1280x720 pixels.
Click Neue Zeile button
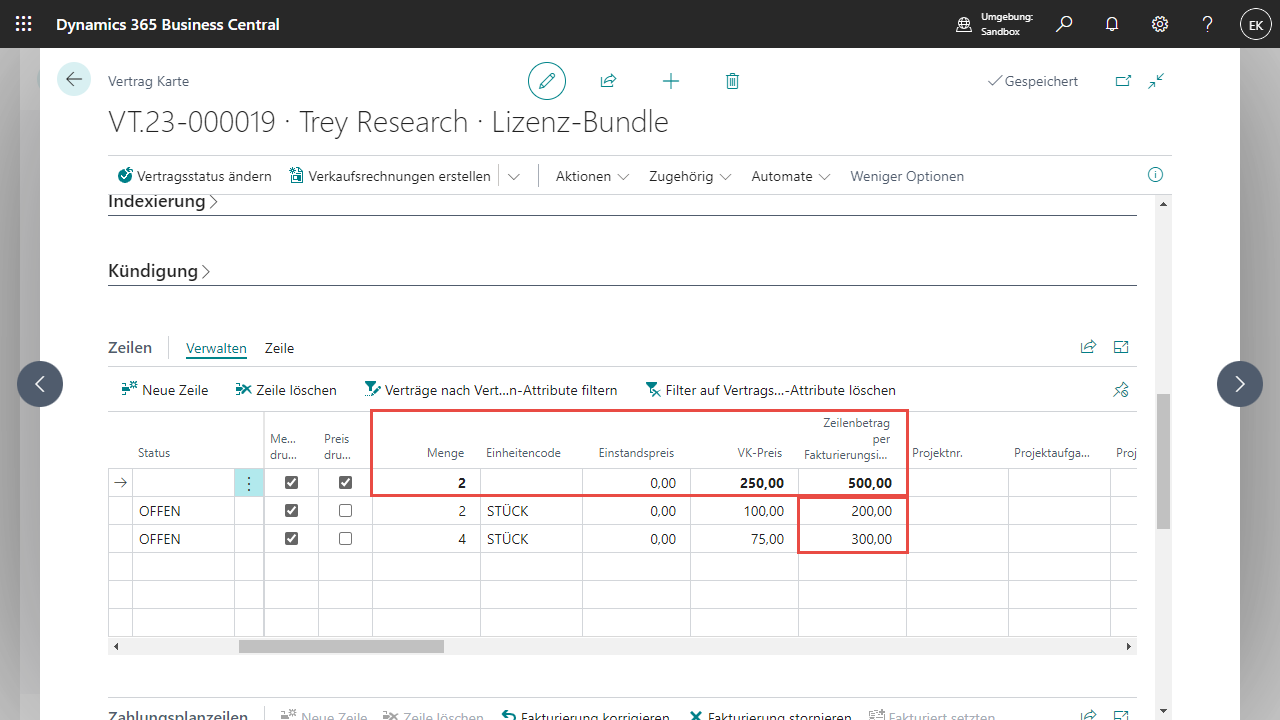(x=165, y=390)
